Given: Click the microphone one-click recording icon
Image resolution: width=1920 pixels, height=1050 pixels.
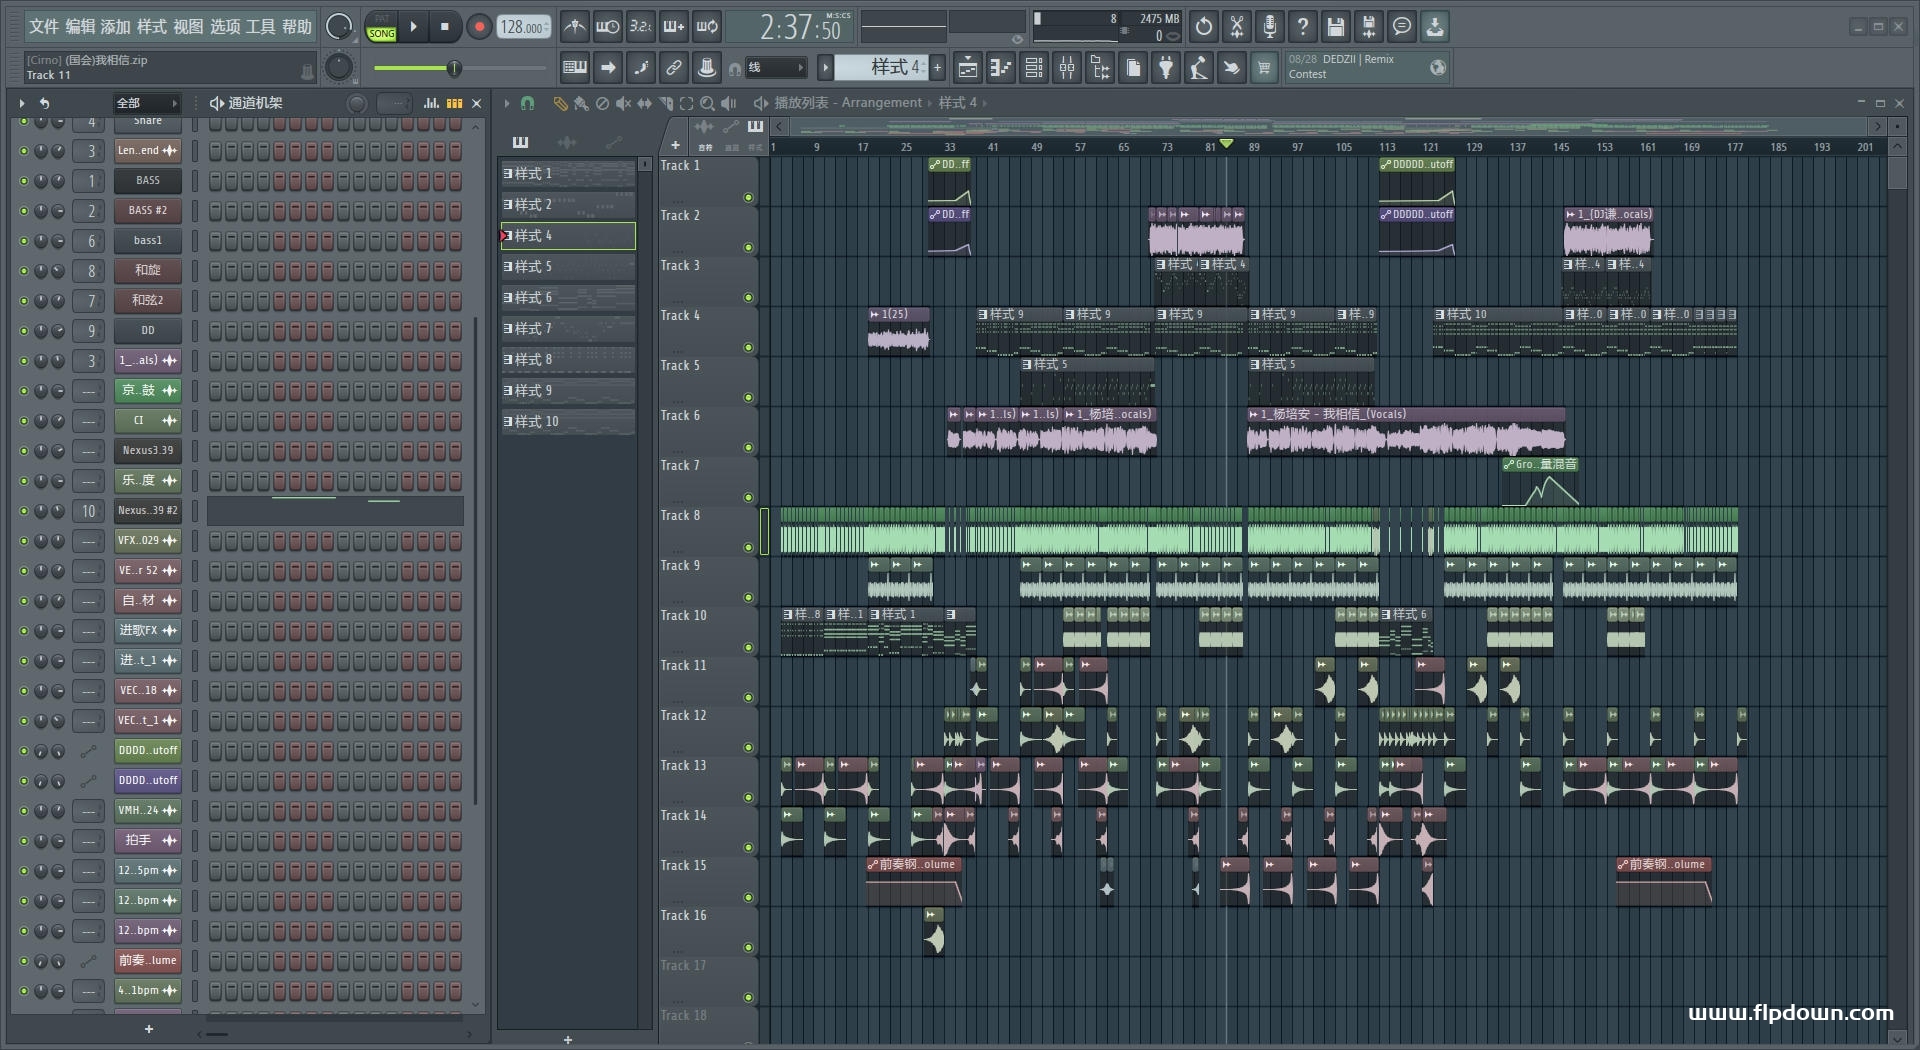Looking at the screenshot, I should [x=1269, y=27].
